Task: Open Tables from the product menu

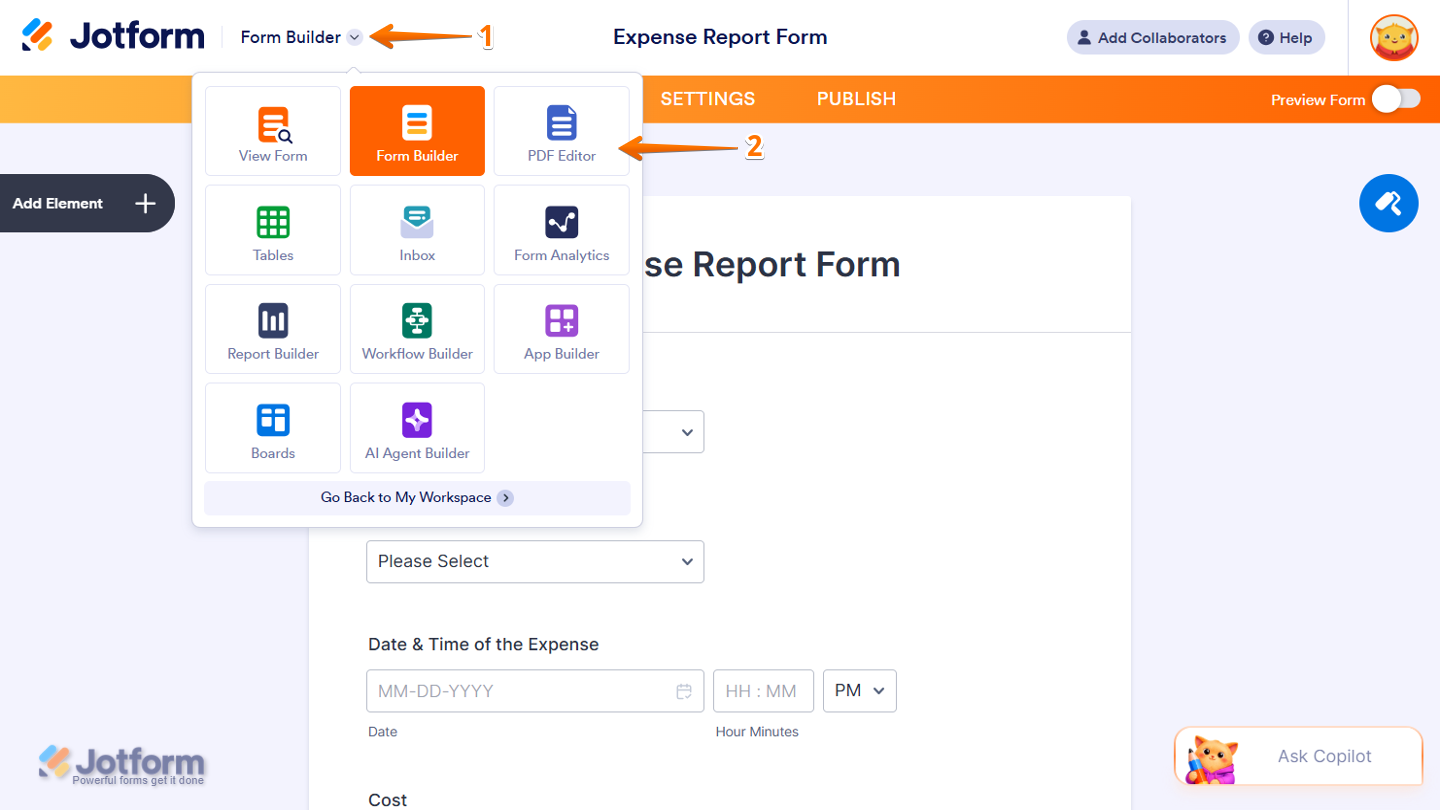Action: point(273,230)
